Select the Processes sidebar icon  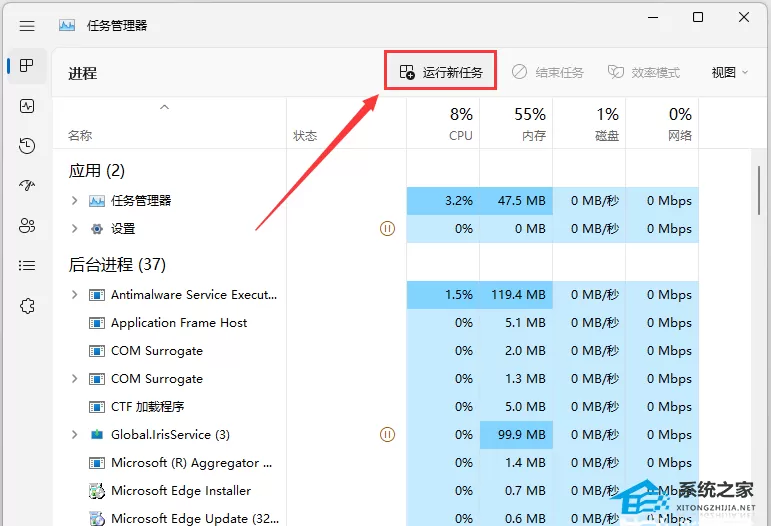(x=27, y=65)
